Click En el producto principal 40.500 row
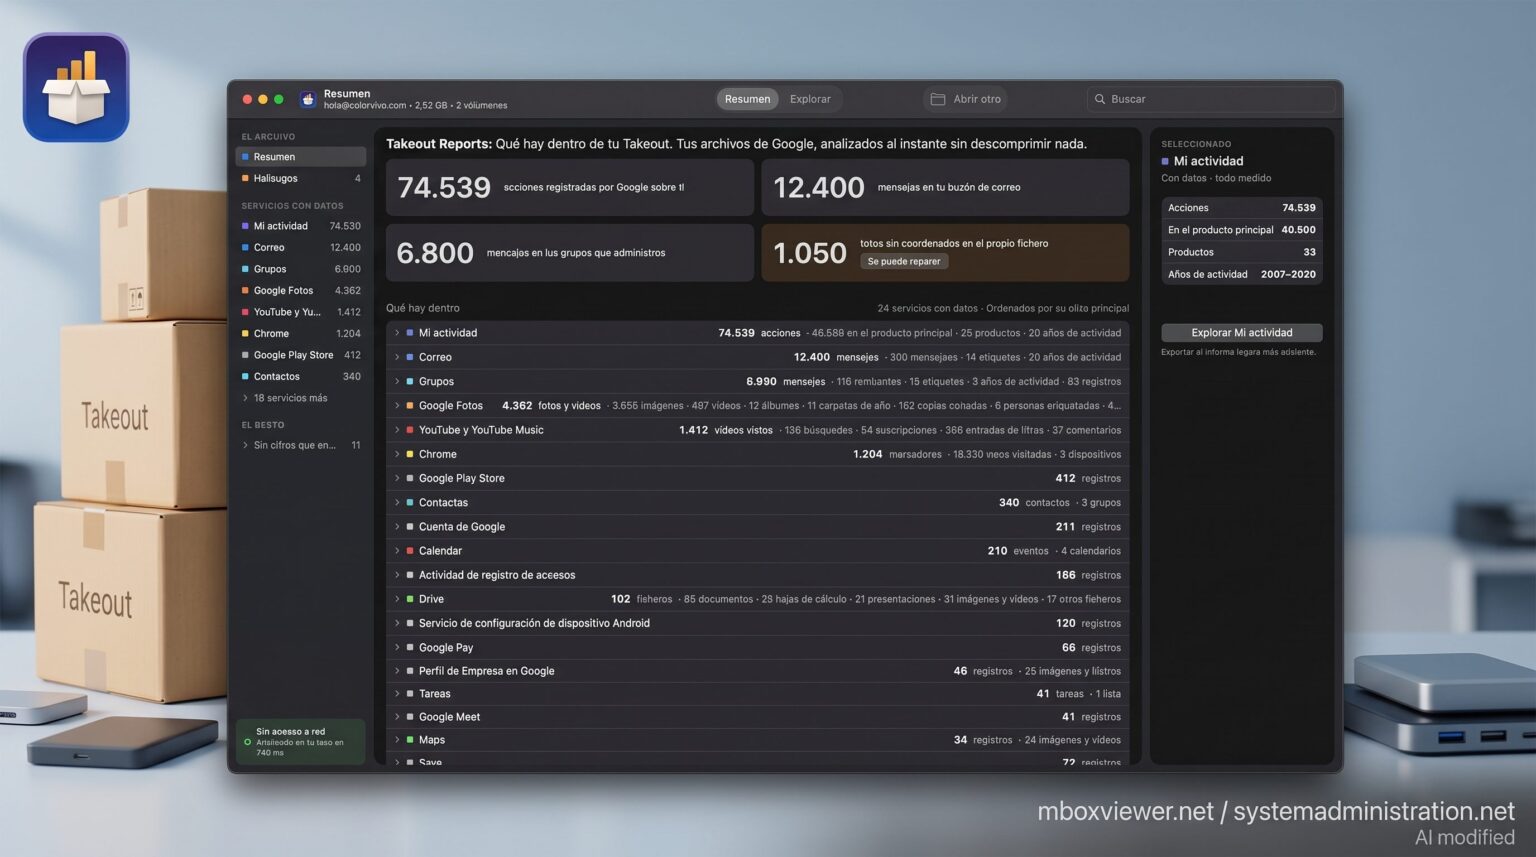The width and height of the screenshot is (1536, 857). coord(1241,230)
